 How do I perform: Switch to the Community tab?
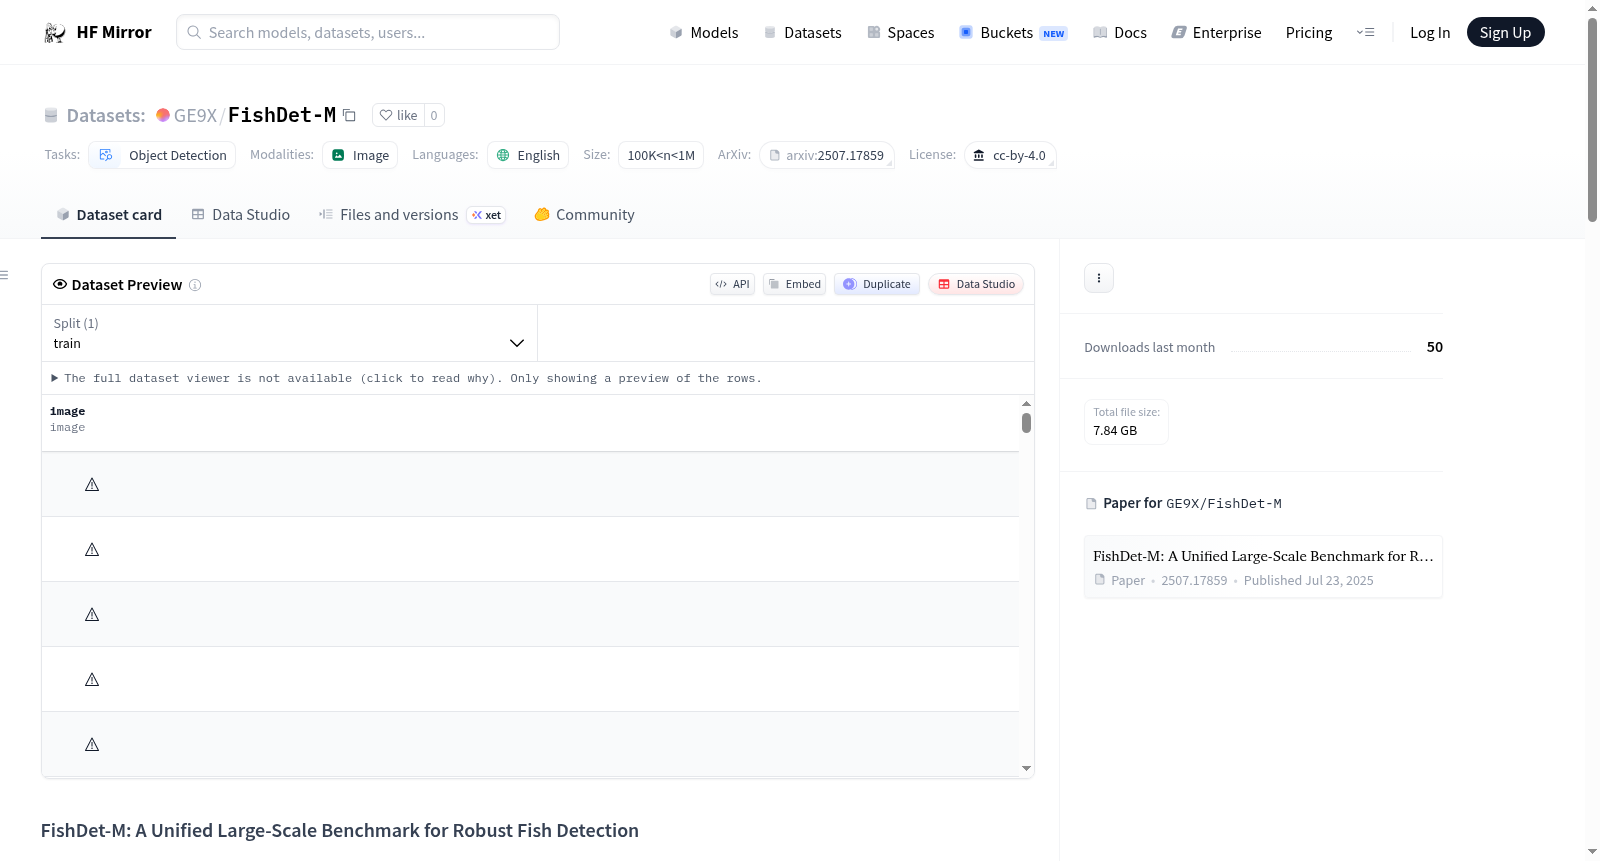click(584, 215)
